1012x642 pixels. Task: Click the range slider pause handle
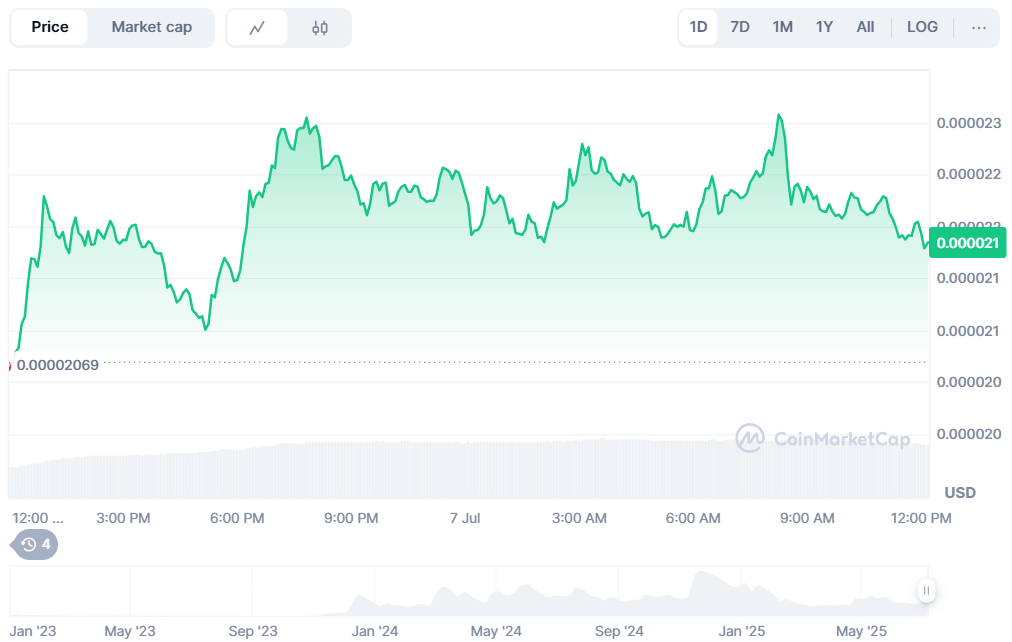click(x=927, y=591)
